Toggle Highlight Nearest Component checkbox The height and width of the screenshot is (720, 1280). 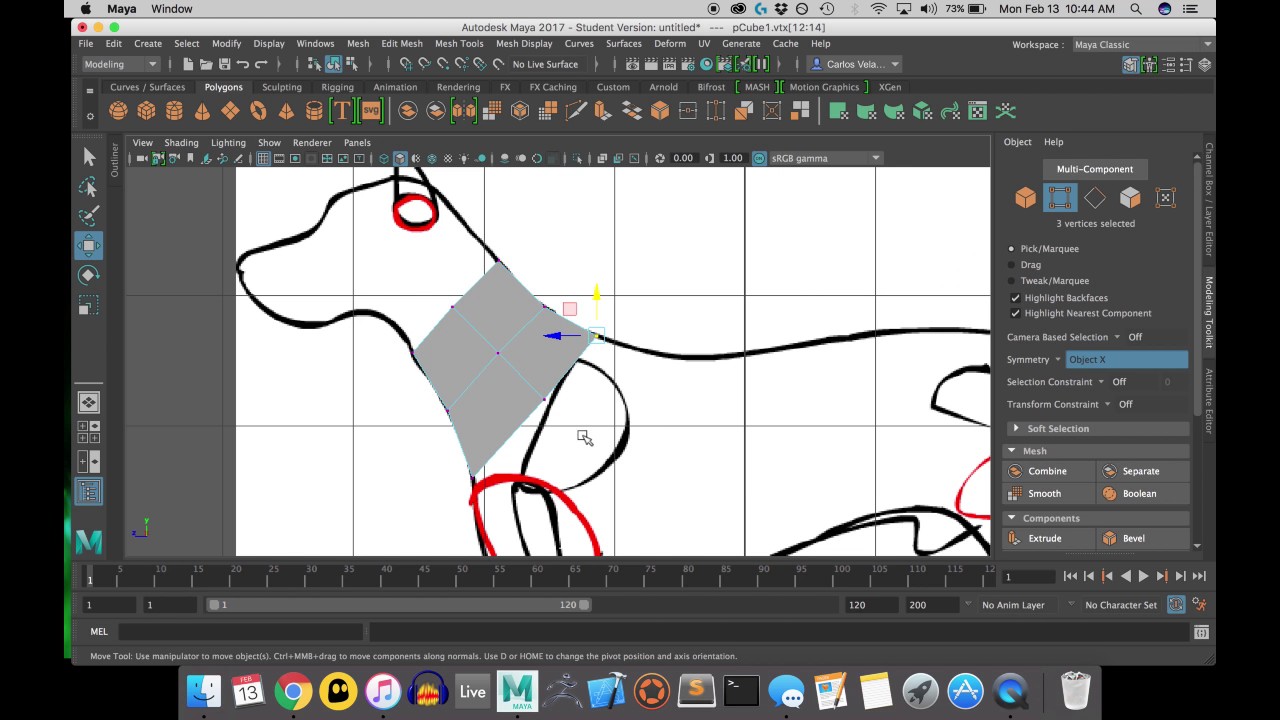1015,313
